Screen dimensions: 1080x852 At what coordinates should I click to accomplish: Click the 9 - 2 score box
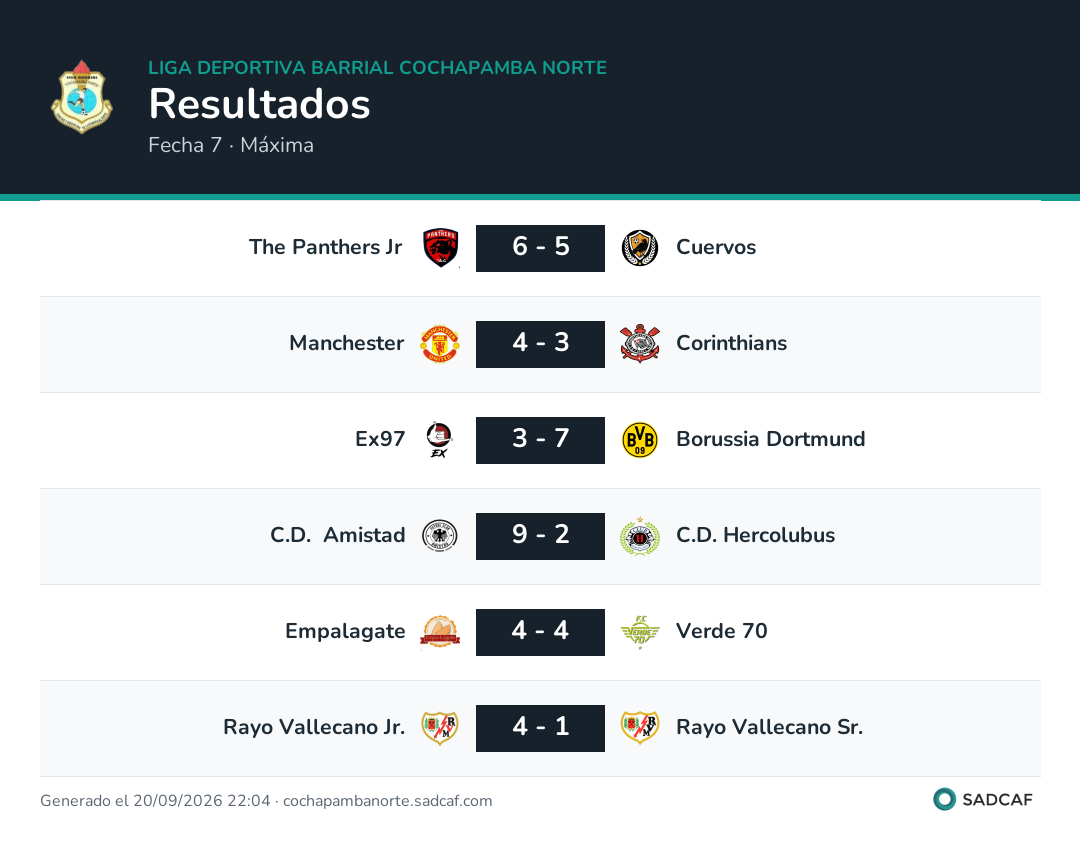tap(541, 536)
